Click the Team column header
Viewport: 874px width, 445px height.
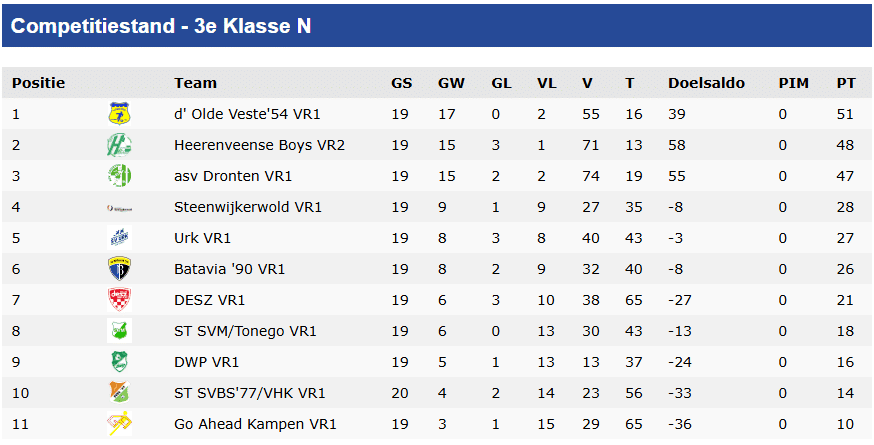(195, 83)
